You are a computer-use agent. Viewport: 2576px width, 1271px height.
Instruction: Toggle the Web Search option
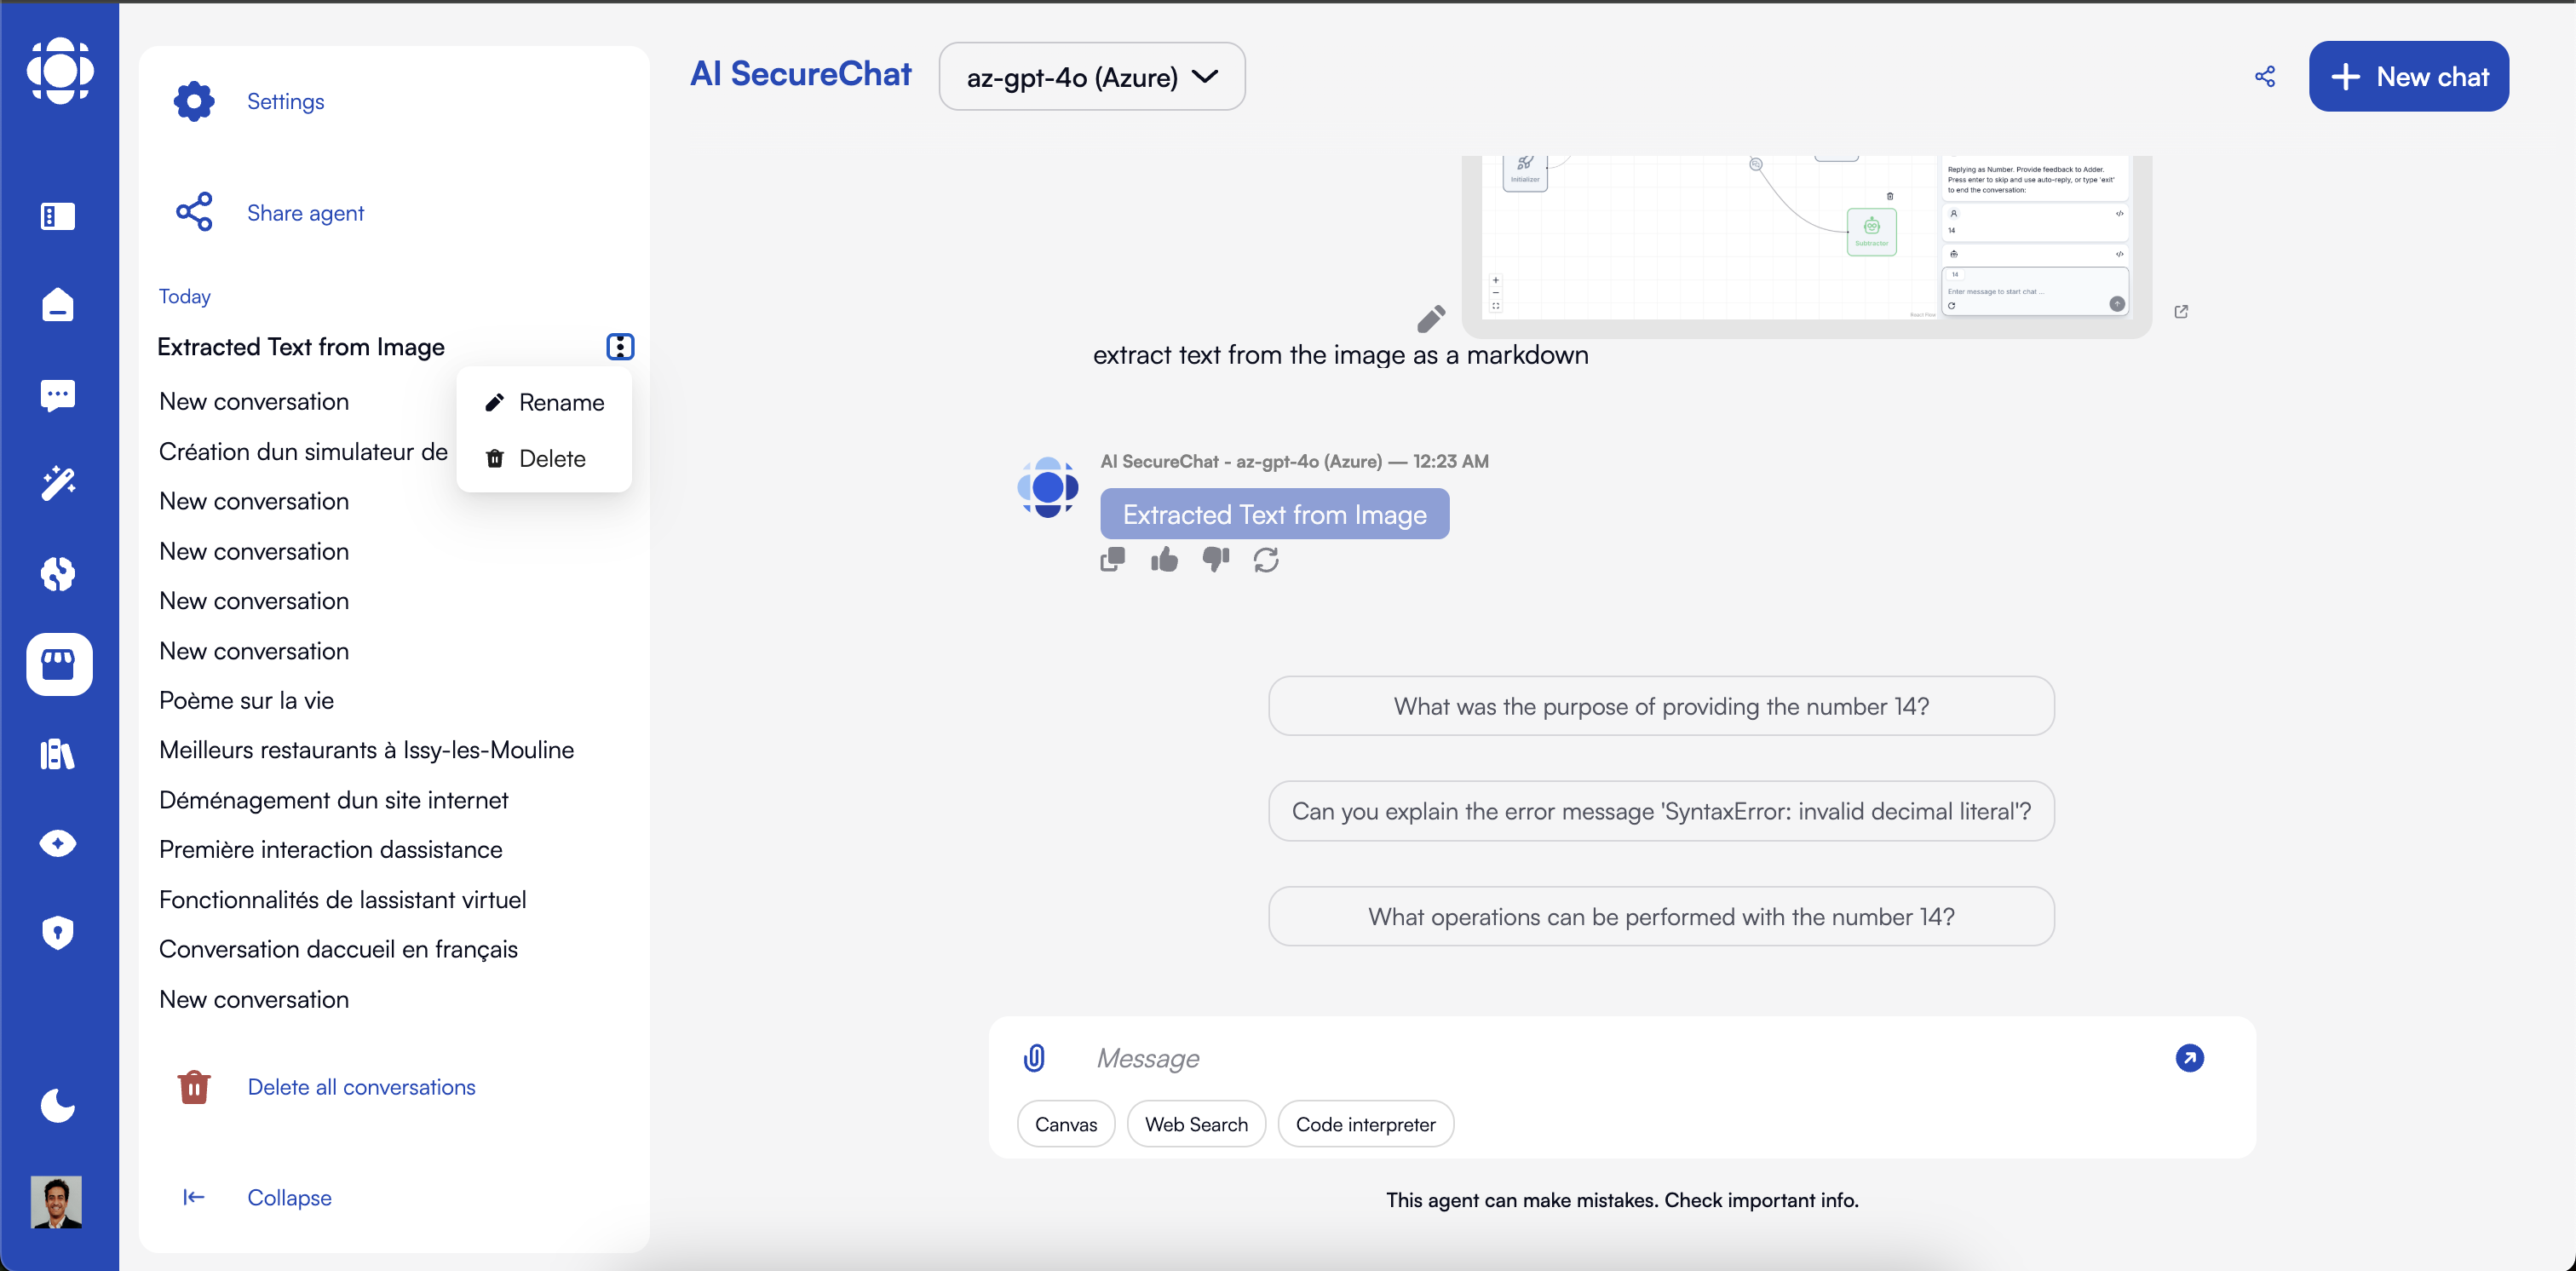click(x=1196, y=1124)
